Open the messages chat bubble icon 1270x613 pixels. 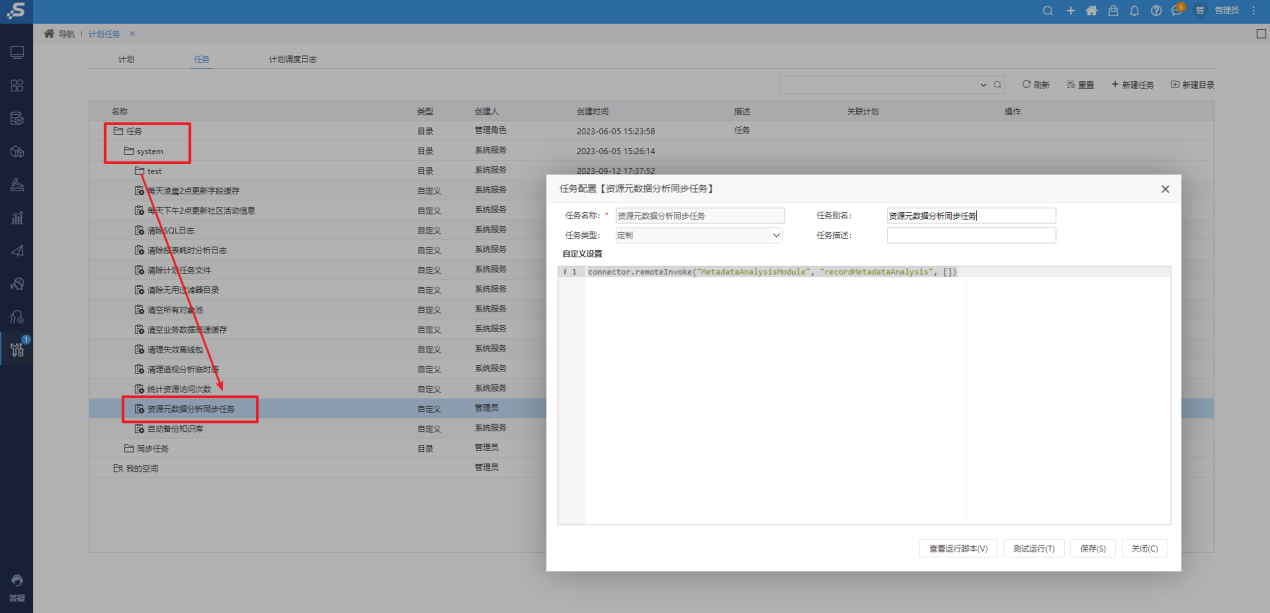click(1177, 10)
